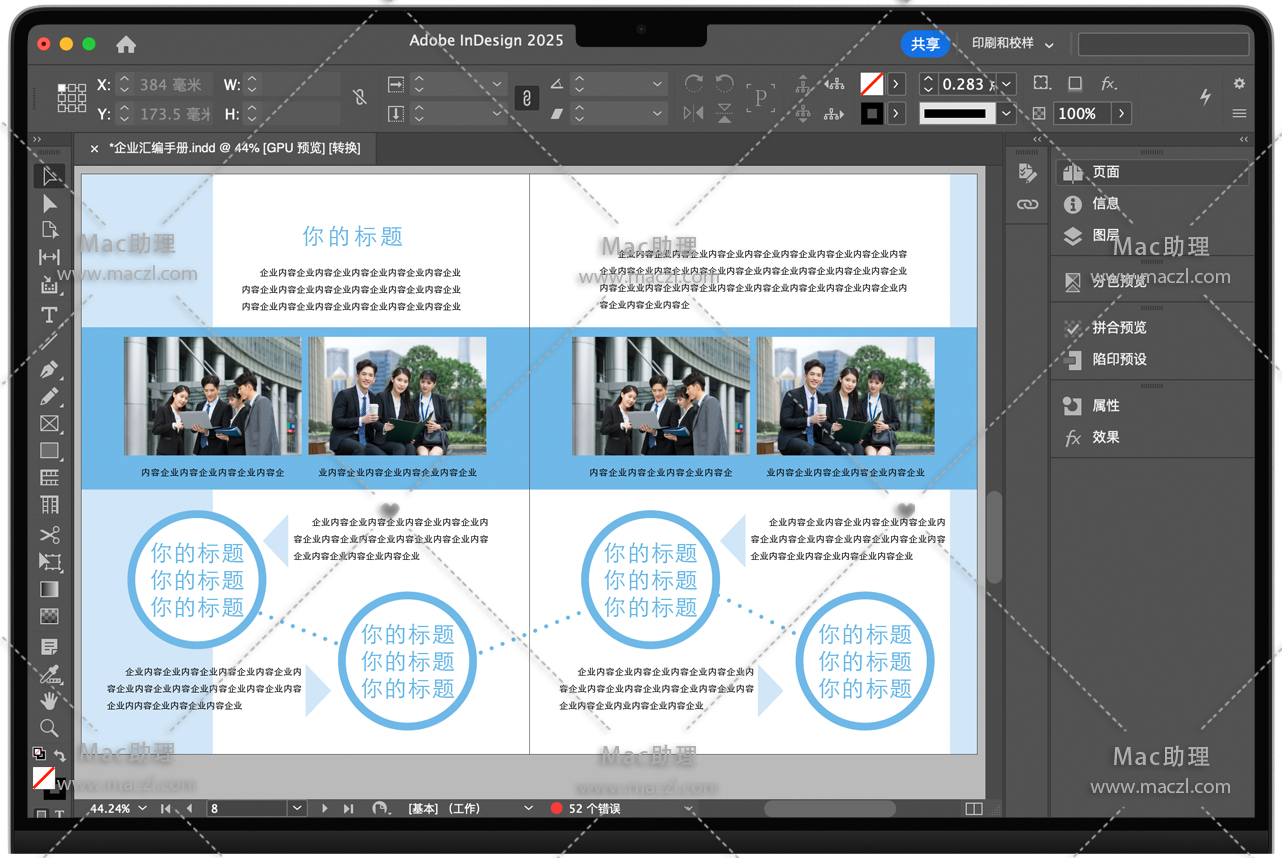
Task: Select the Hand tool
Action: coord(49,701)
